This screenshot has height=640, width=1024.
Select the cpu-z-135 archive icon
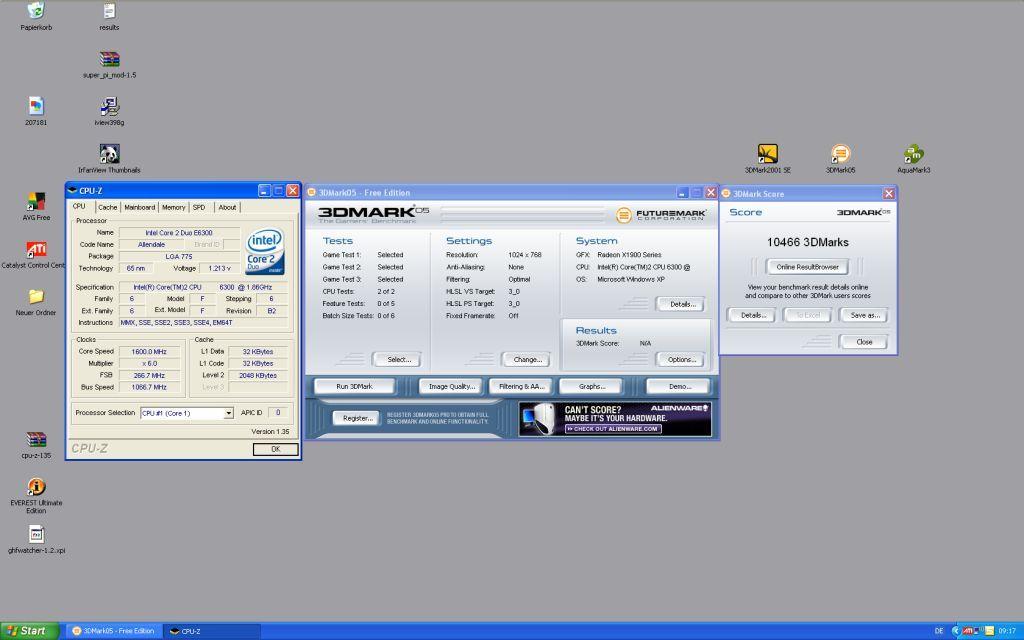[x=36, y=440]
